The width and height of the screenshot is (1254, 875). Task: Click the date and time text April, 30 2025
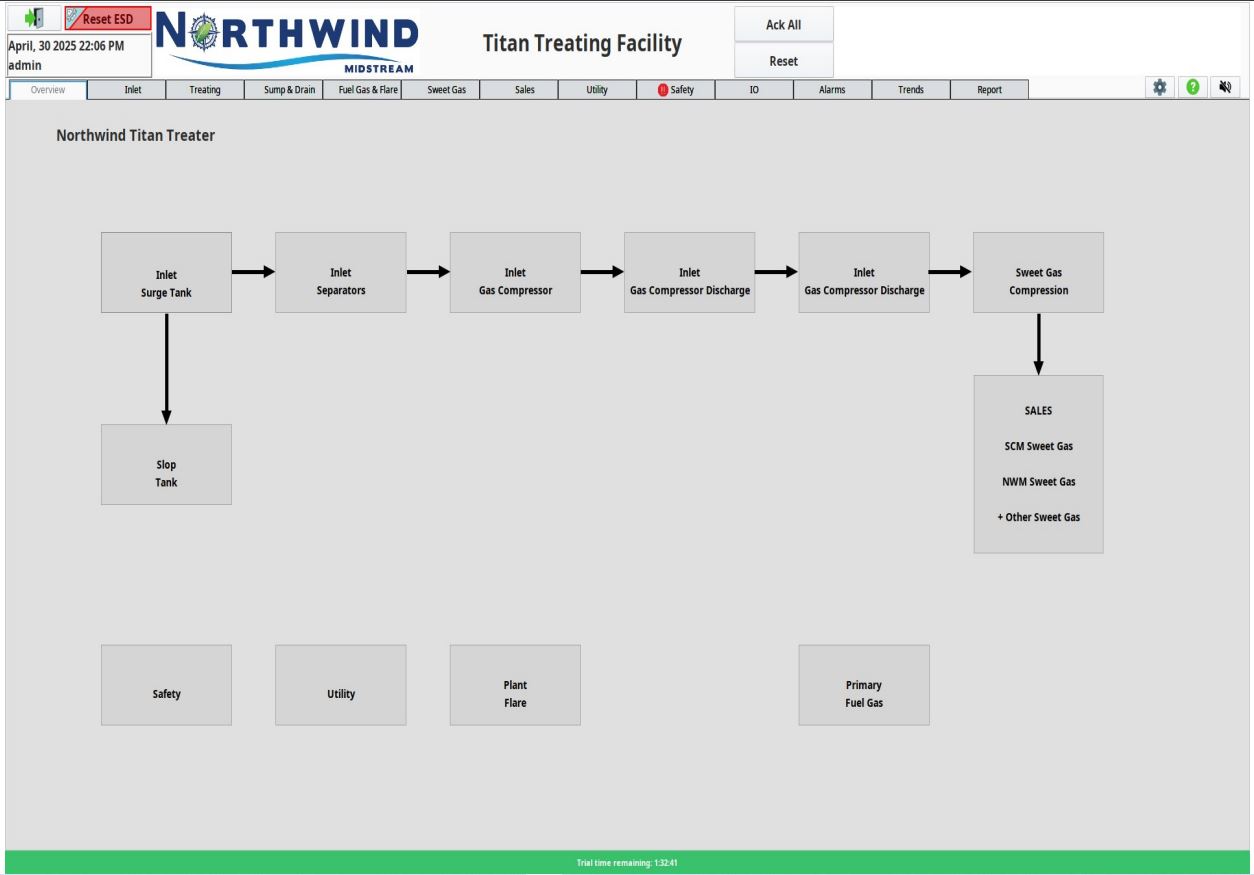click(x=66, y=46)
